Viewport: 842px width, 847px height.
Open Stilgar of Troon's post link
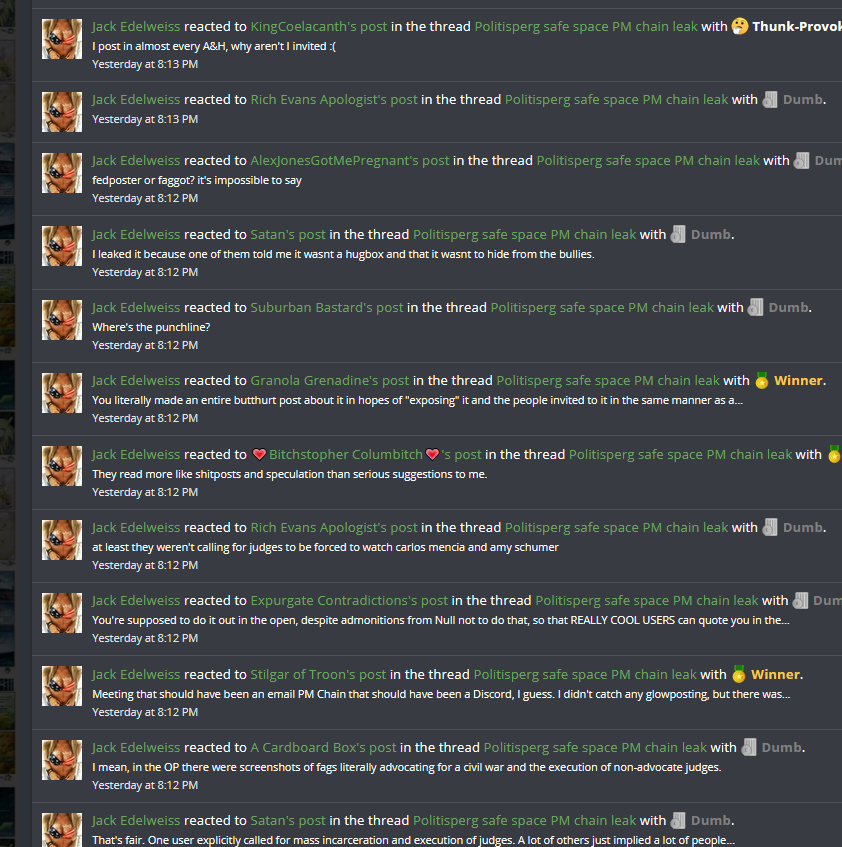[319, 674]
